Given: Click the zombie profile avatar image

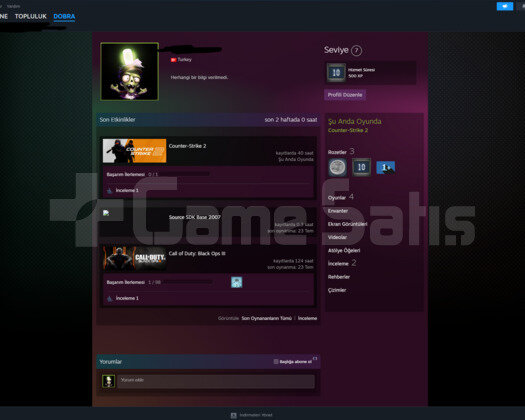Looking at the screenshot, I should coord(130,71).
